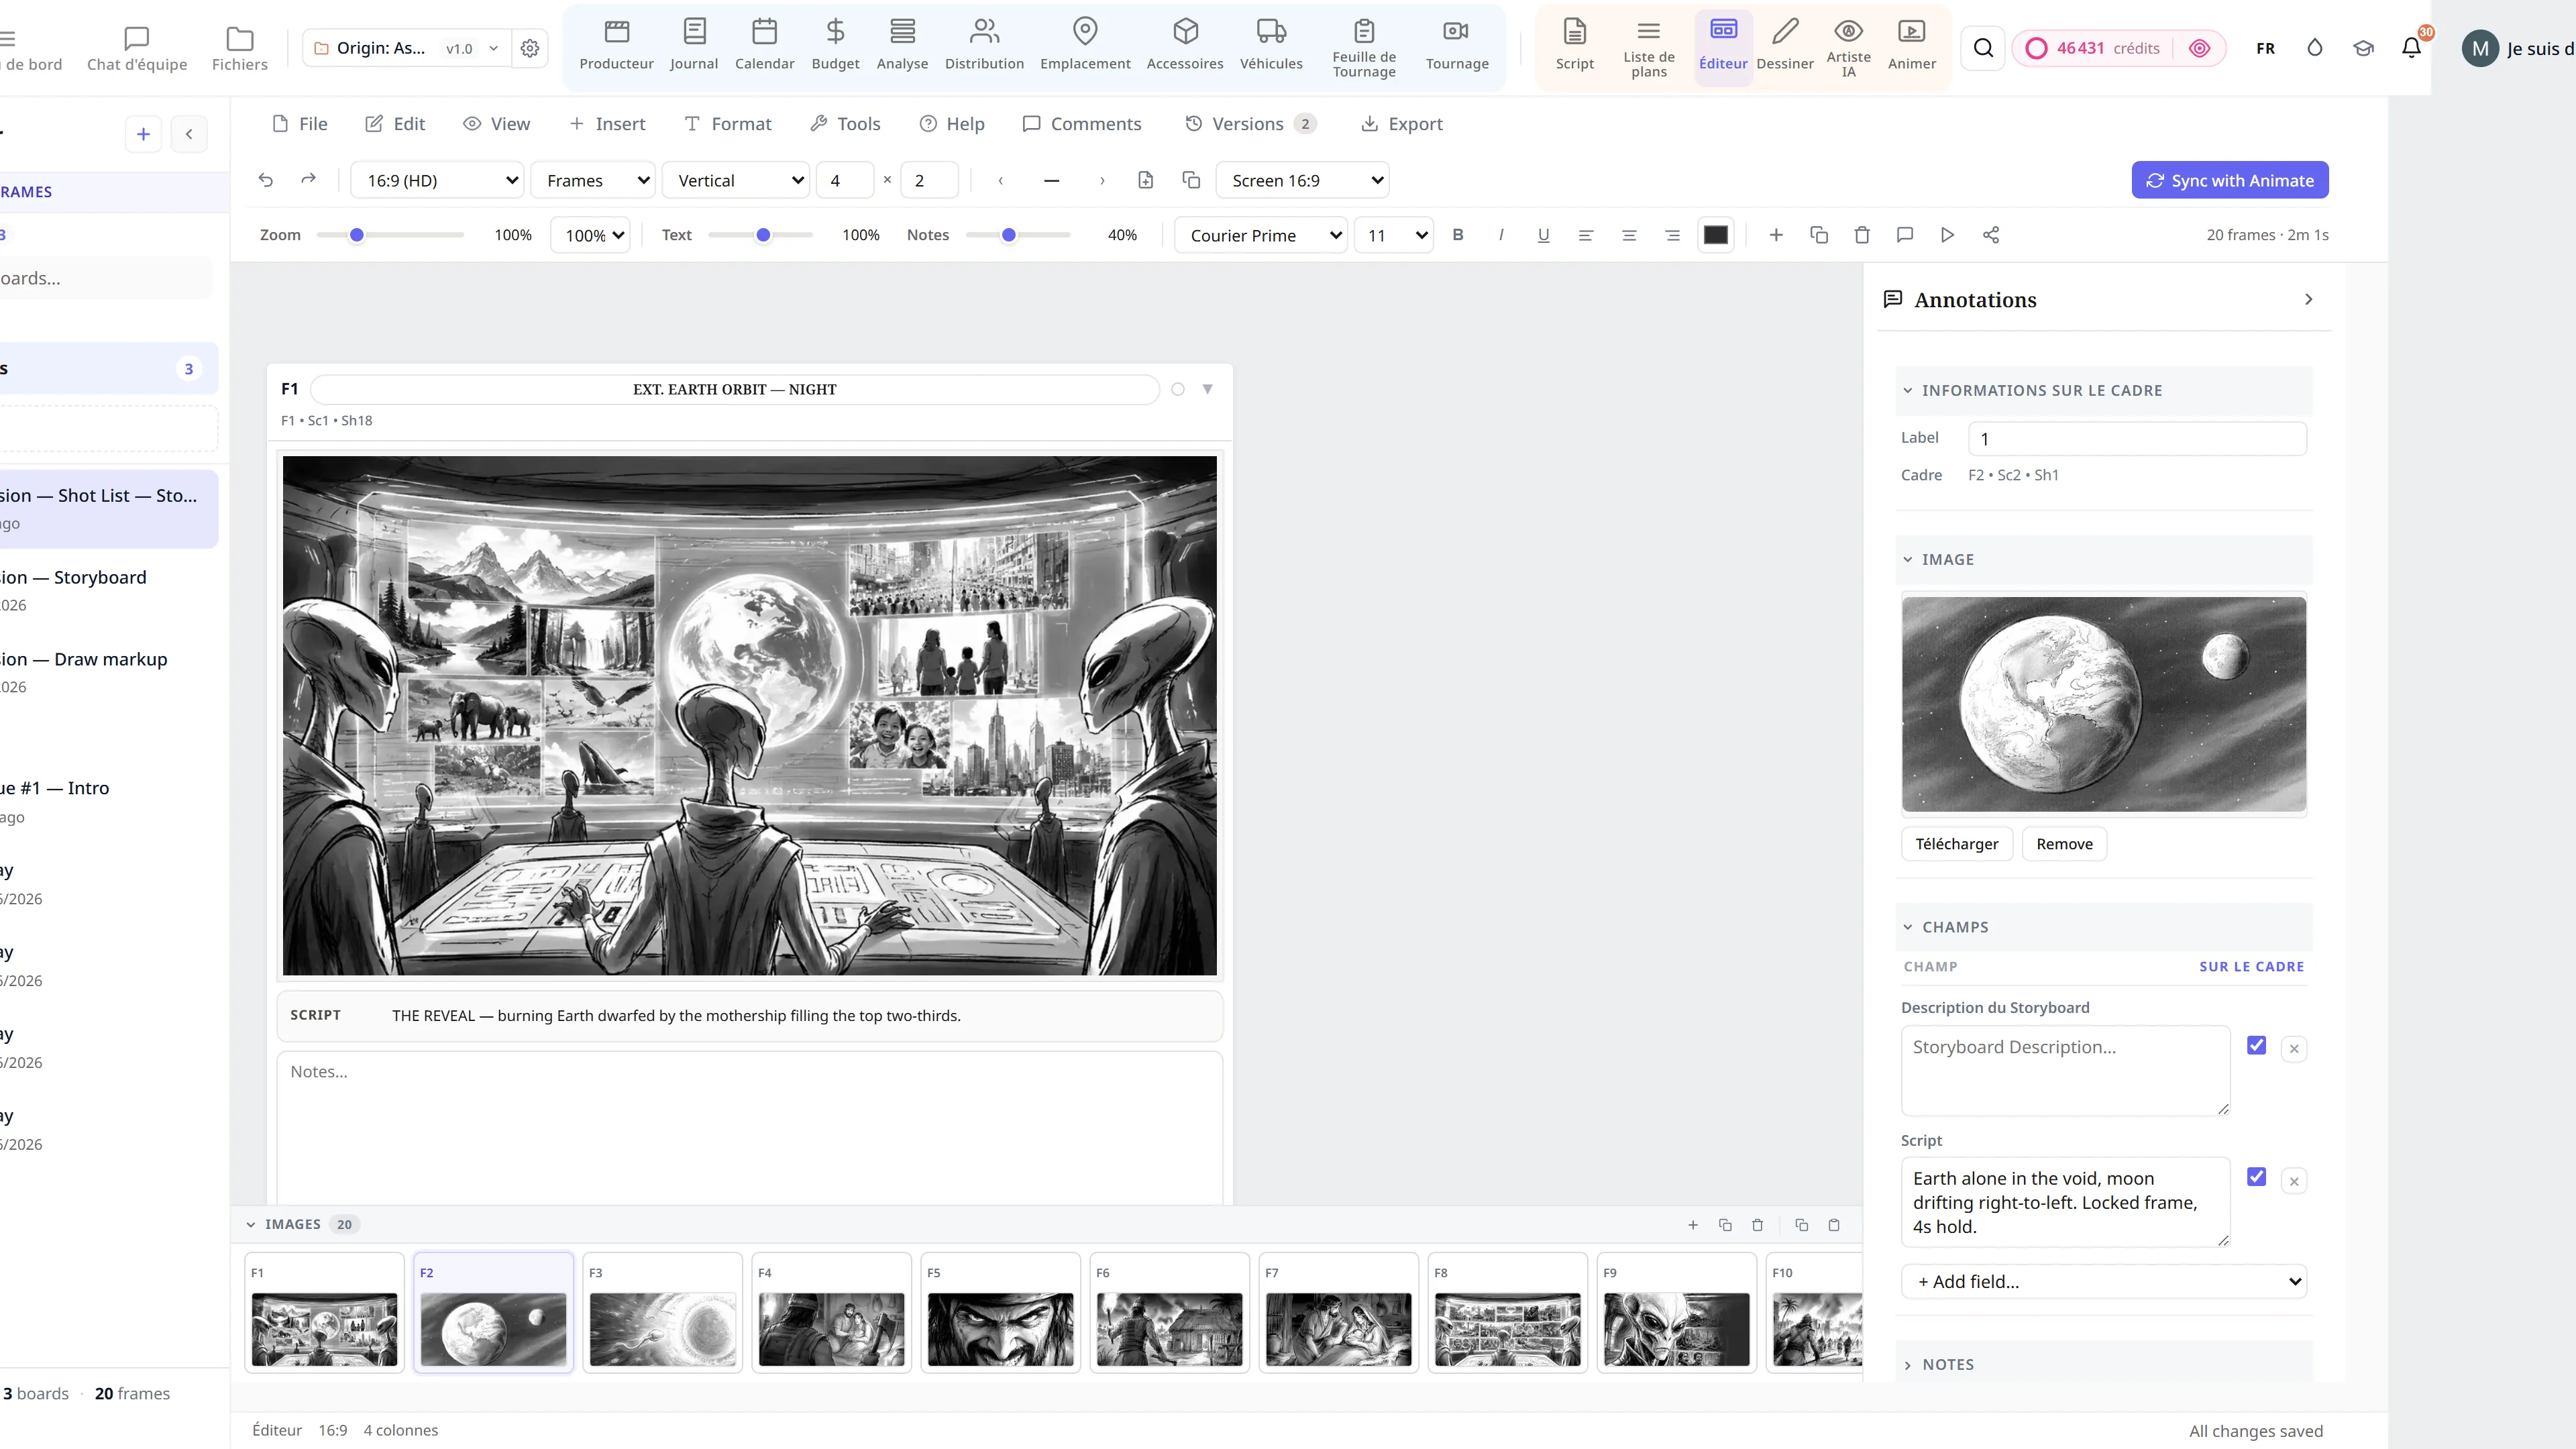Open the Export option
Viewport: 2576px width, 1449px height.
(1402, 124)
